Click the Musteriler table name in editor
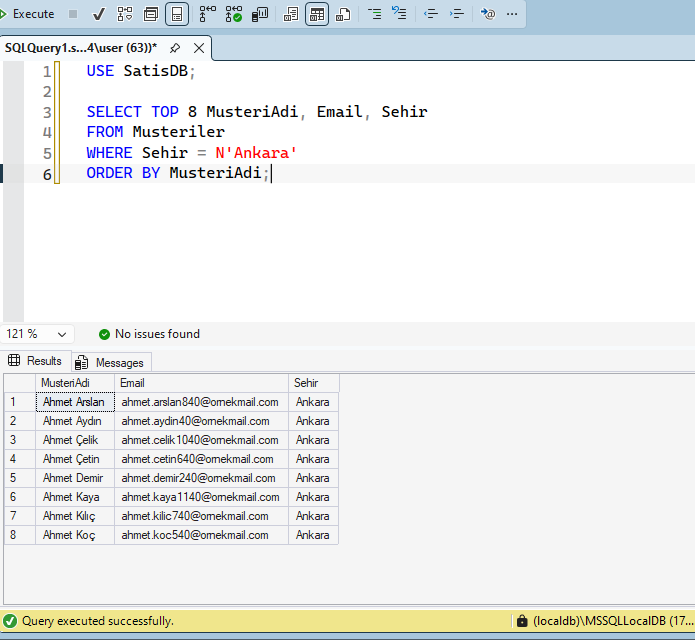This screenshot has height=640, width=695. pos(179,132)
